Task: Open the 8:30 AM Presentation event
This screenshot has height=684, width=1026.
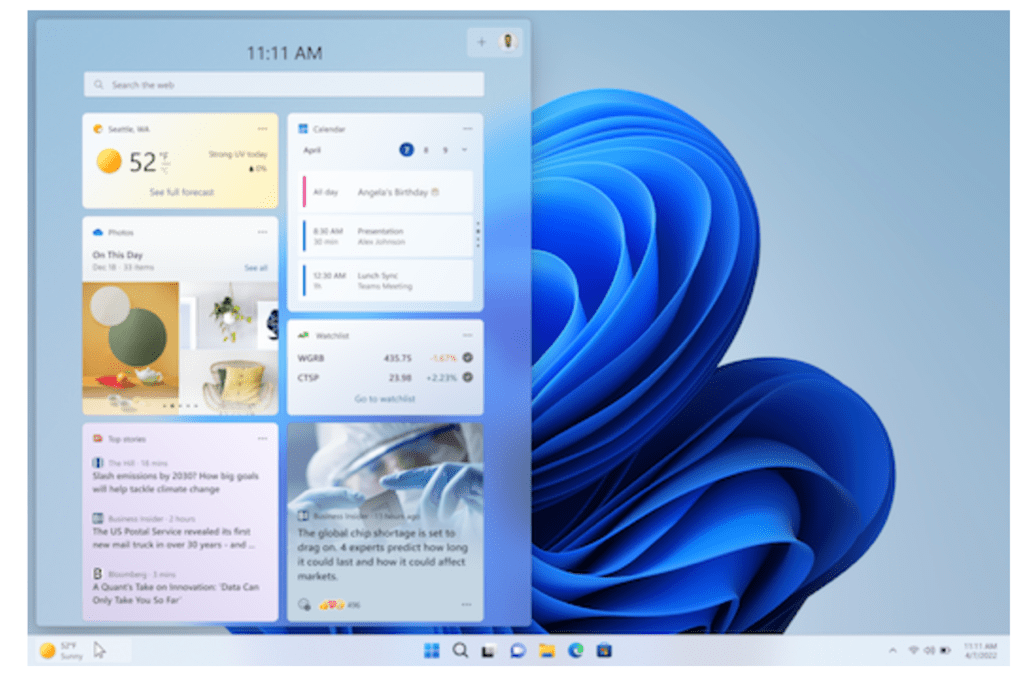Action: (x=385, y=236)
